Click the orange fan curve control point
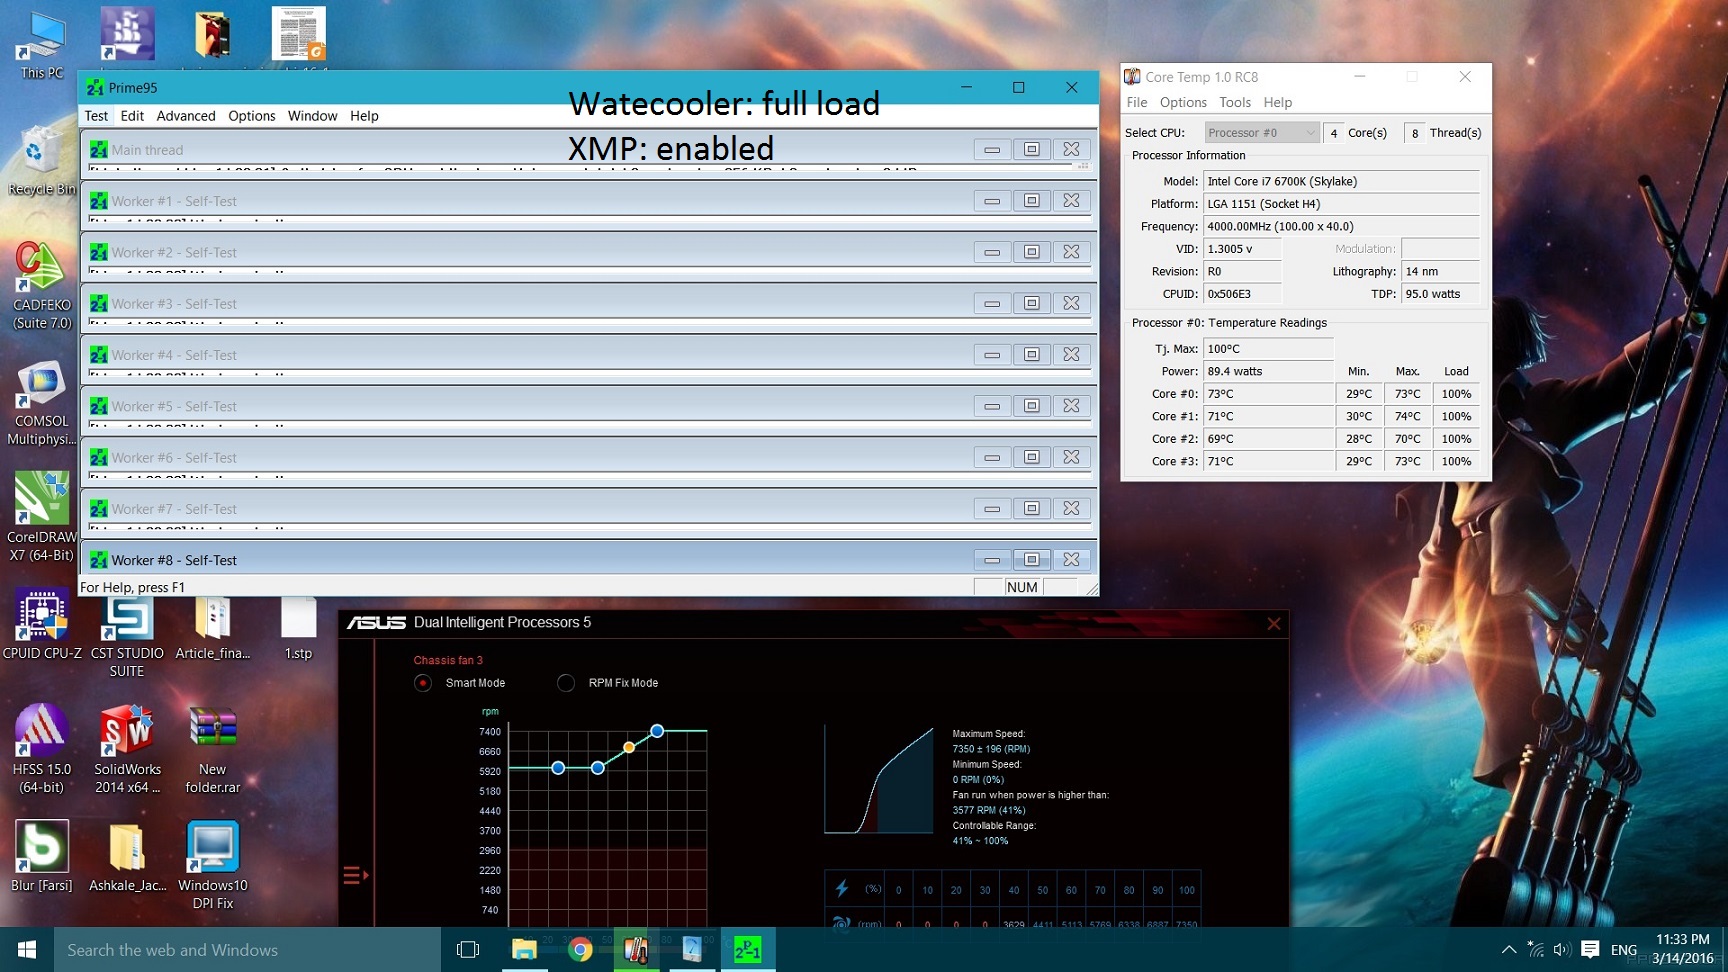The image size is (1728, 972). tap(629, 747)
